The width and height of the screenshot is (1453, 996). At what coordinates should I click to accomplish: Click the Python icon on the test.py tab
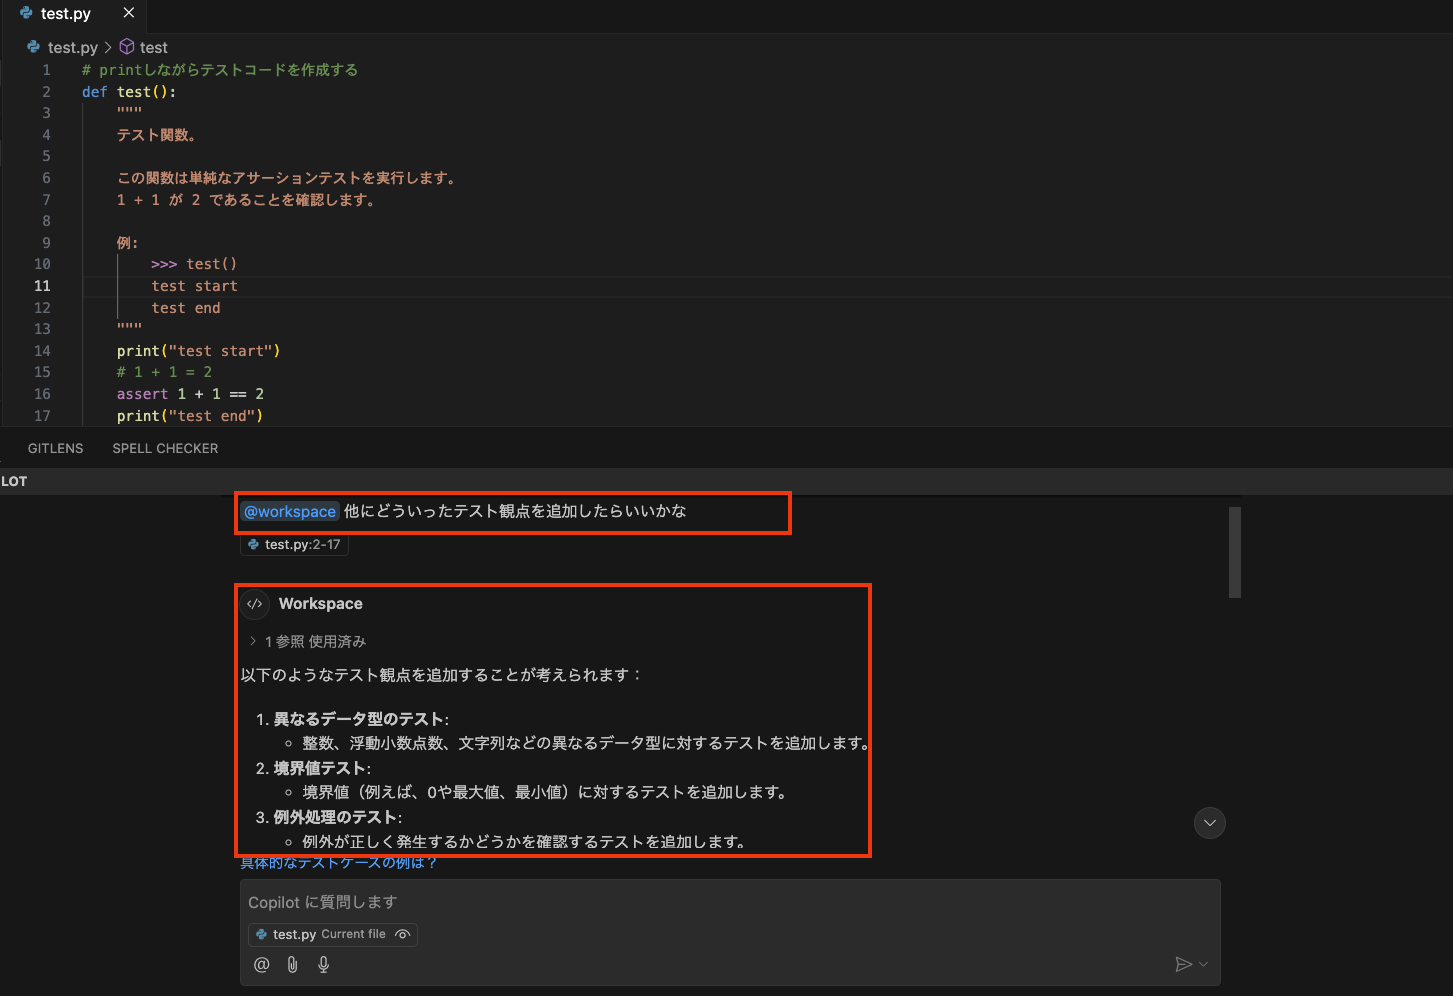coord(24,14)
